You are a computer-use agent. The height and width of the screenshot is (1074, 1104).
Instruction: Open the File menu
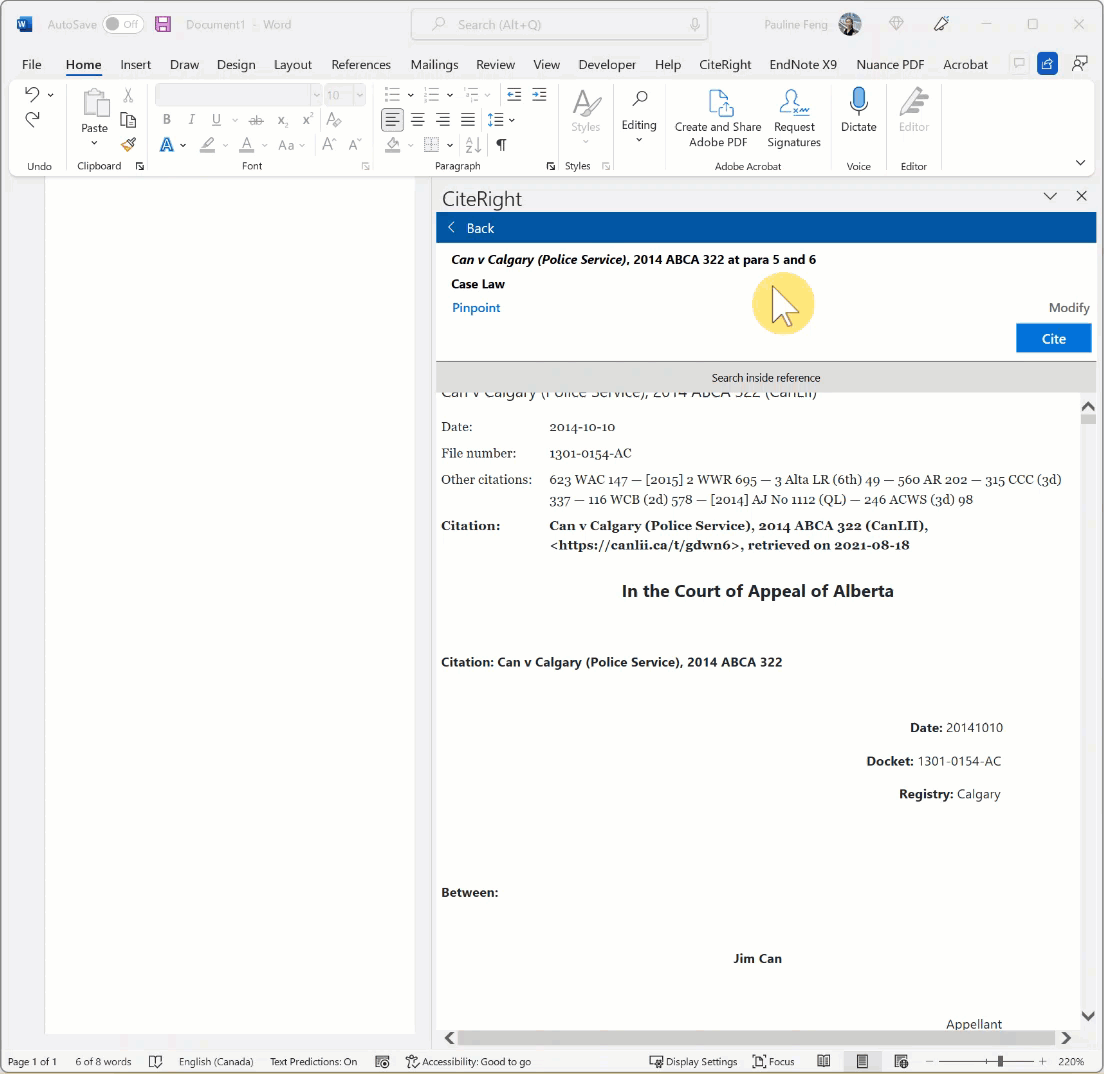(x=32, y=64)
